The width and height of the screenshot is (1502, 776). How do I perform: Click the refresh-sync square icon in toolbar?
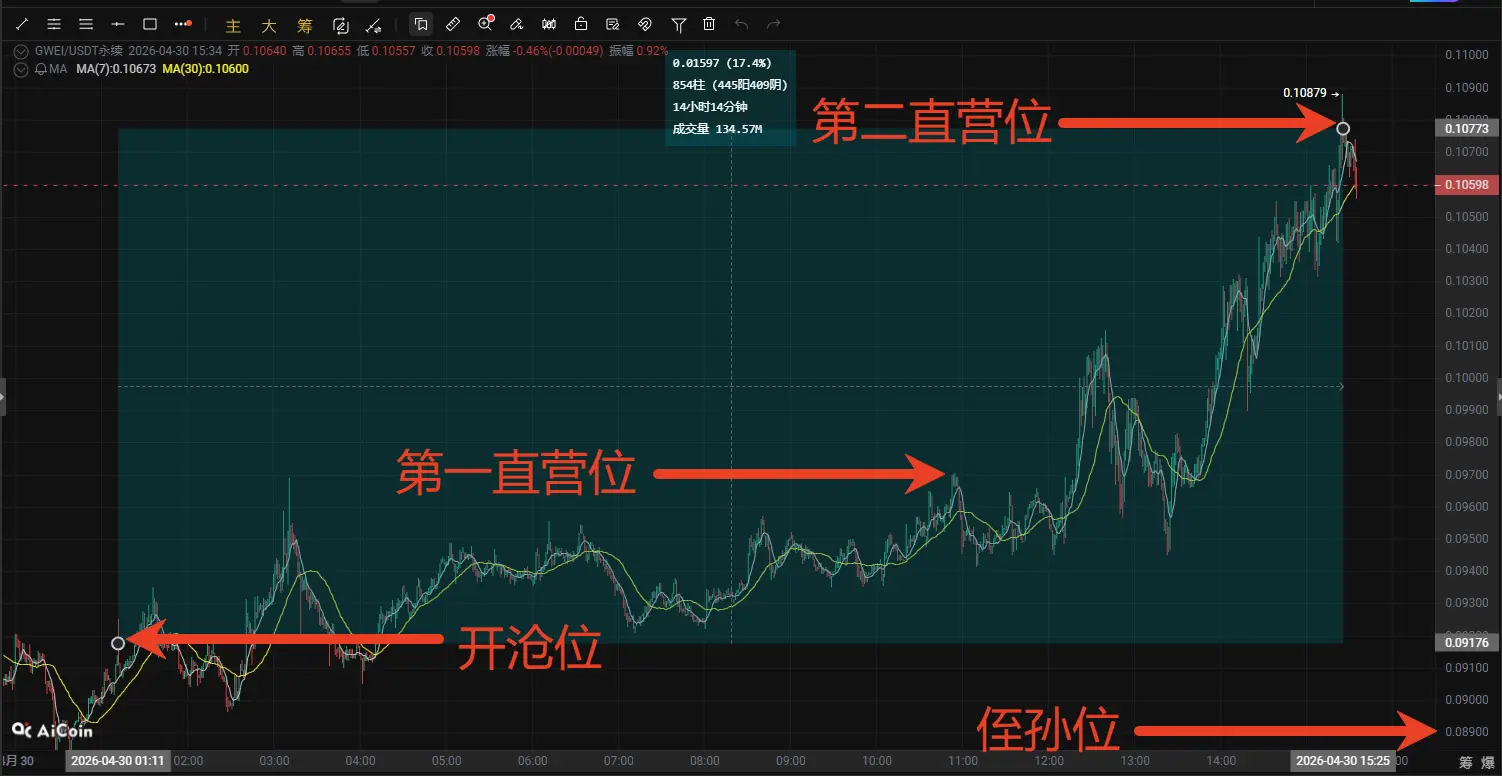click(341, 24)
